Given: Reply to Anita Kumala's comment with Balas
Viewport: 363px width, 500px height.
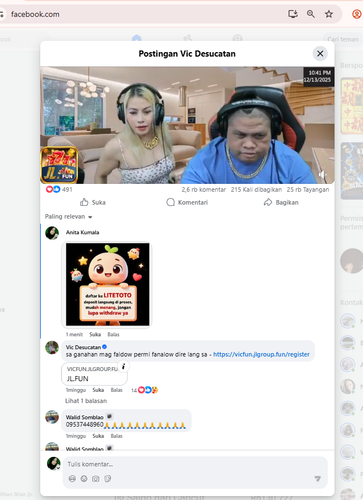Looking at the screenshot, I should click(x=113, y=334).
